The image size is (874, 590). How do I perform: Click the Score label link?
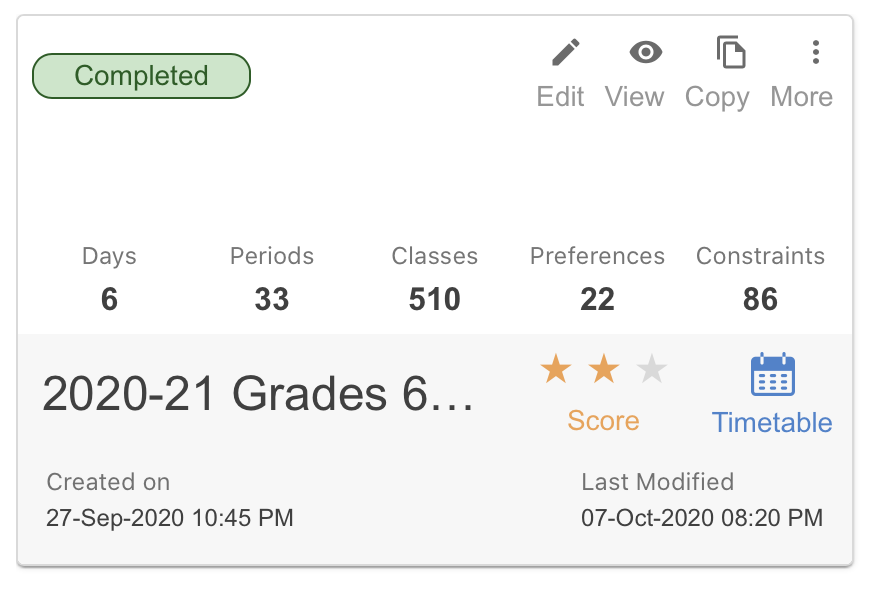click(x=603, y=420)
